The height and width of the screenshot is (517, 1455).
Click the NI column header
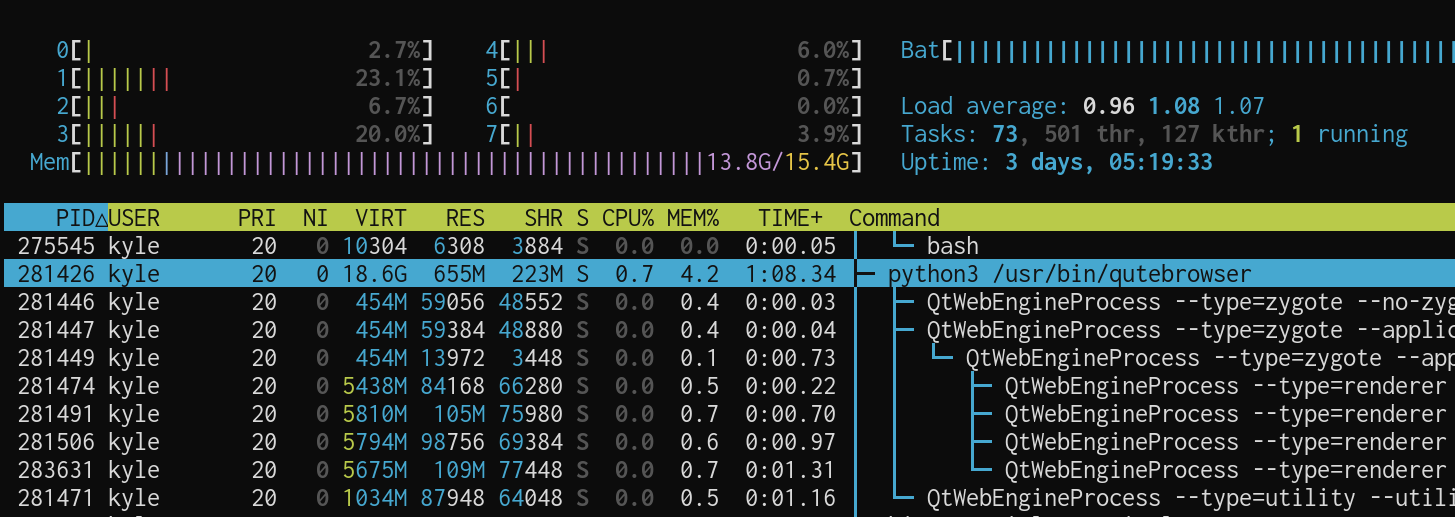click(x=315, y=218)
